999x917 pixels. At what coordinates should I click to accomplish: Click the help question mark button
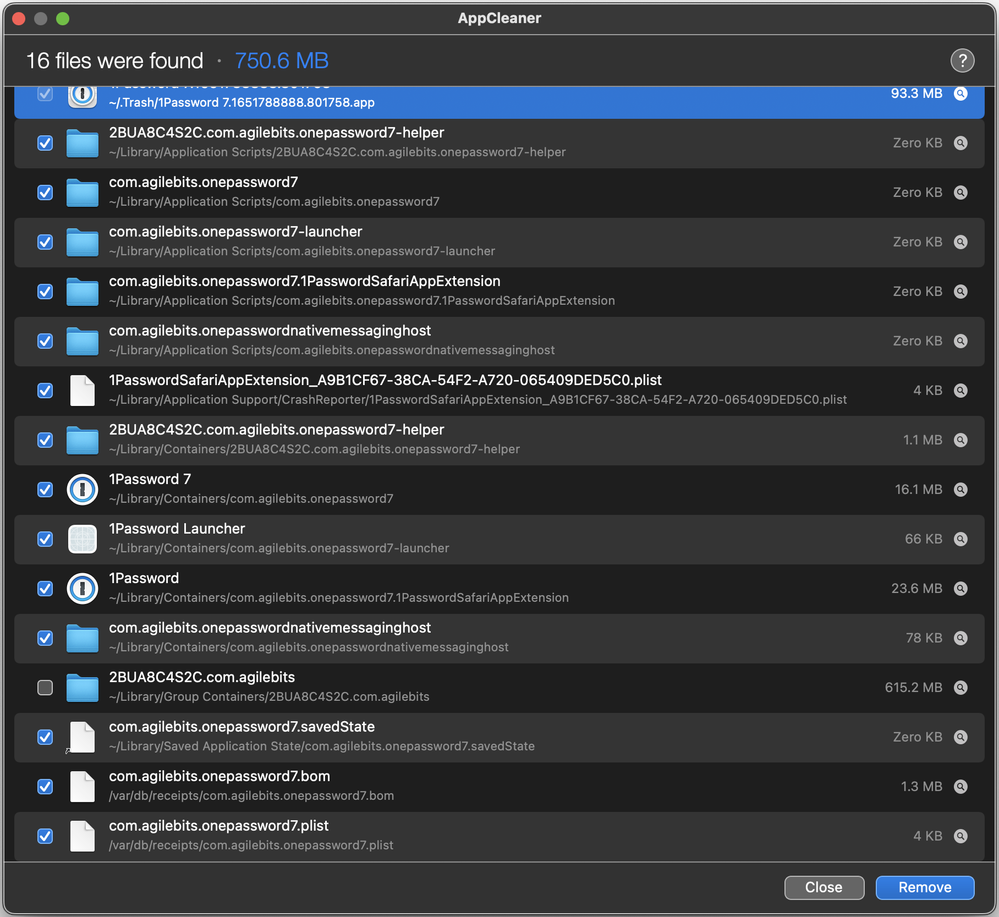[x=961, y=61]
